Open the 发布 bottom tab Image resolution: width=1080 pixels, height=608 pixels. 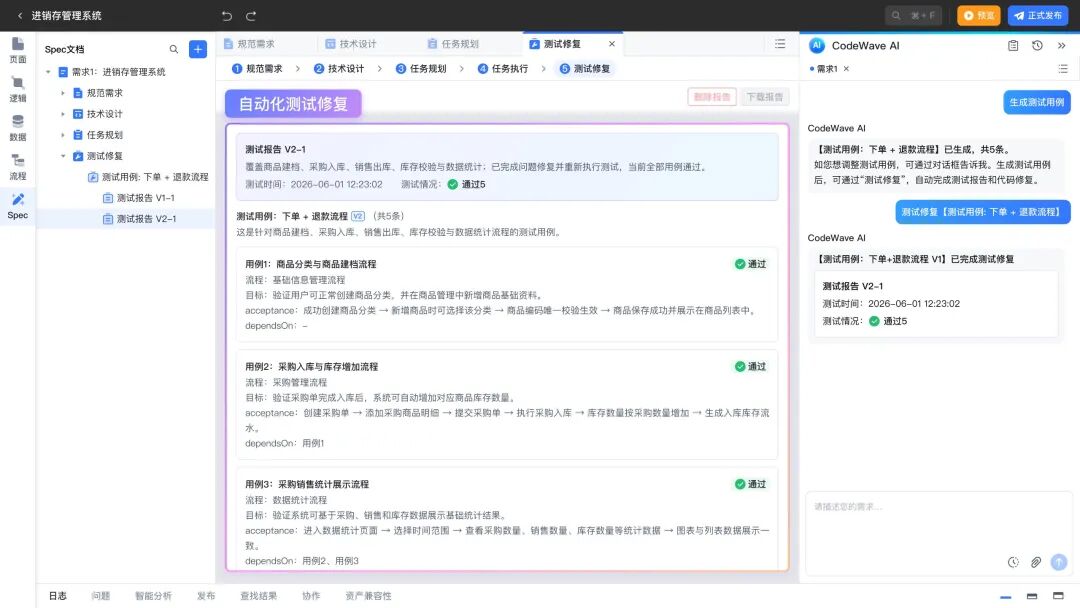tap(206, 596)
